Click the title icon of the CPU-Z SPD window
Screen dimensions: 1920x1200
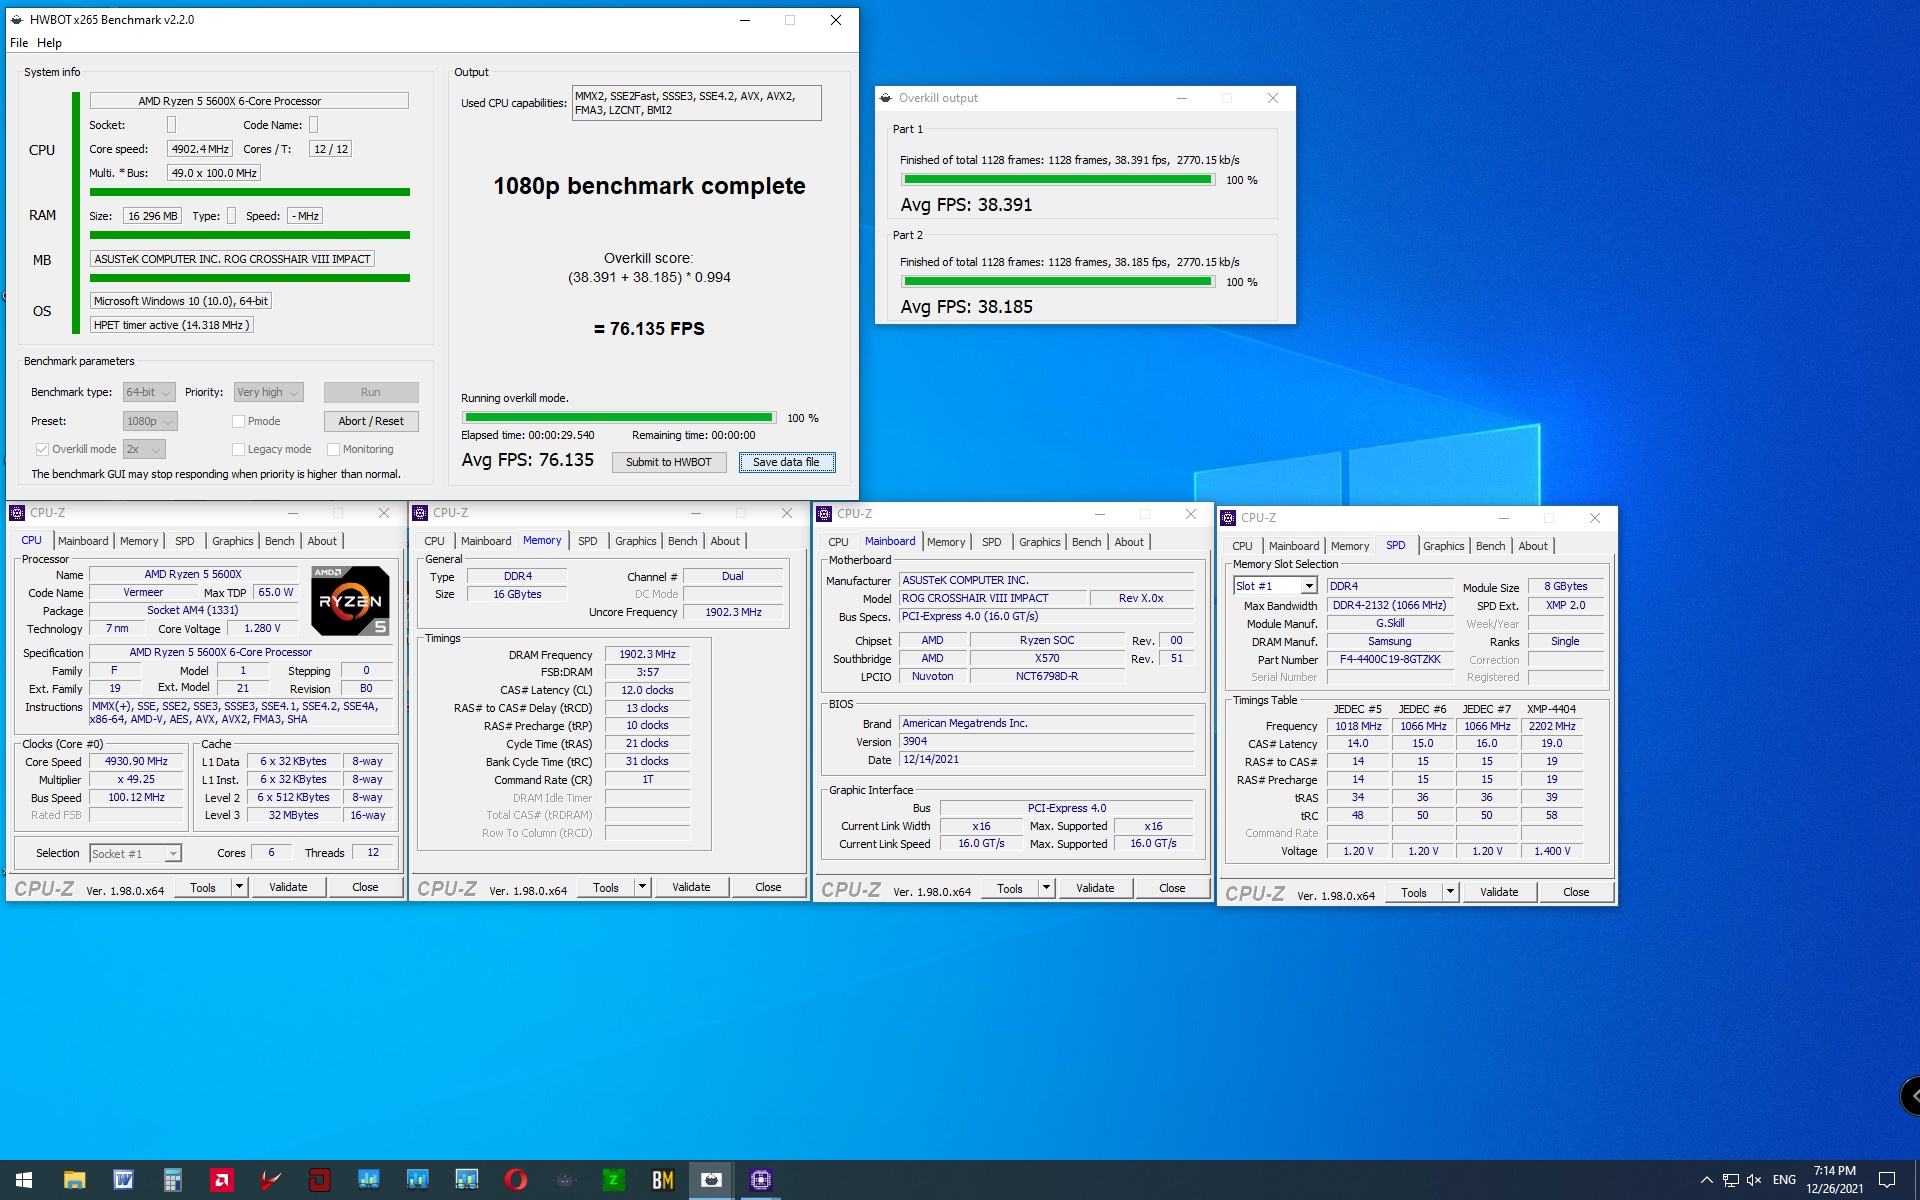point(1229,518)
